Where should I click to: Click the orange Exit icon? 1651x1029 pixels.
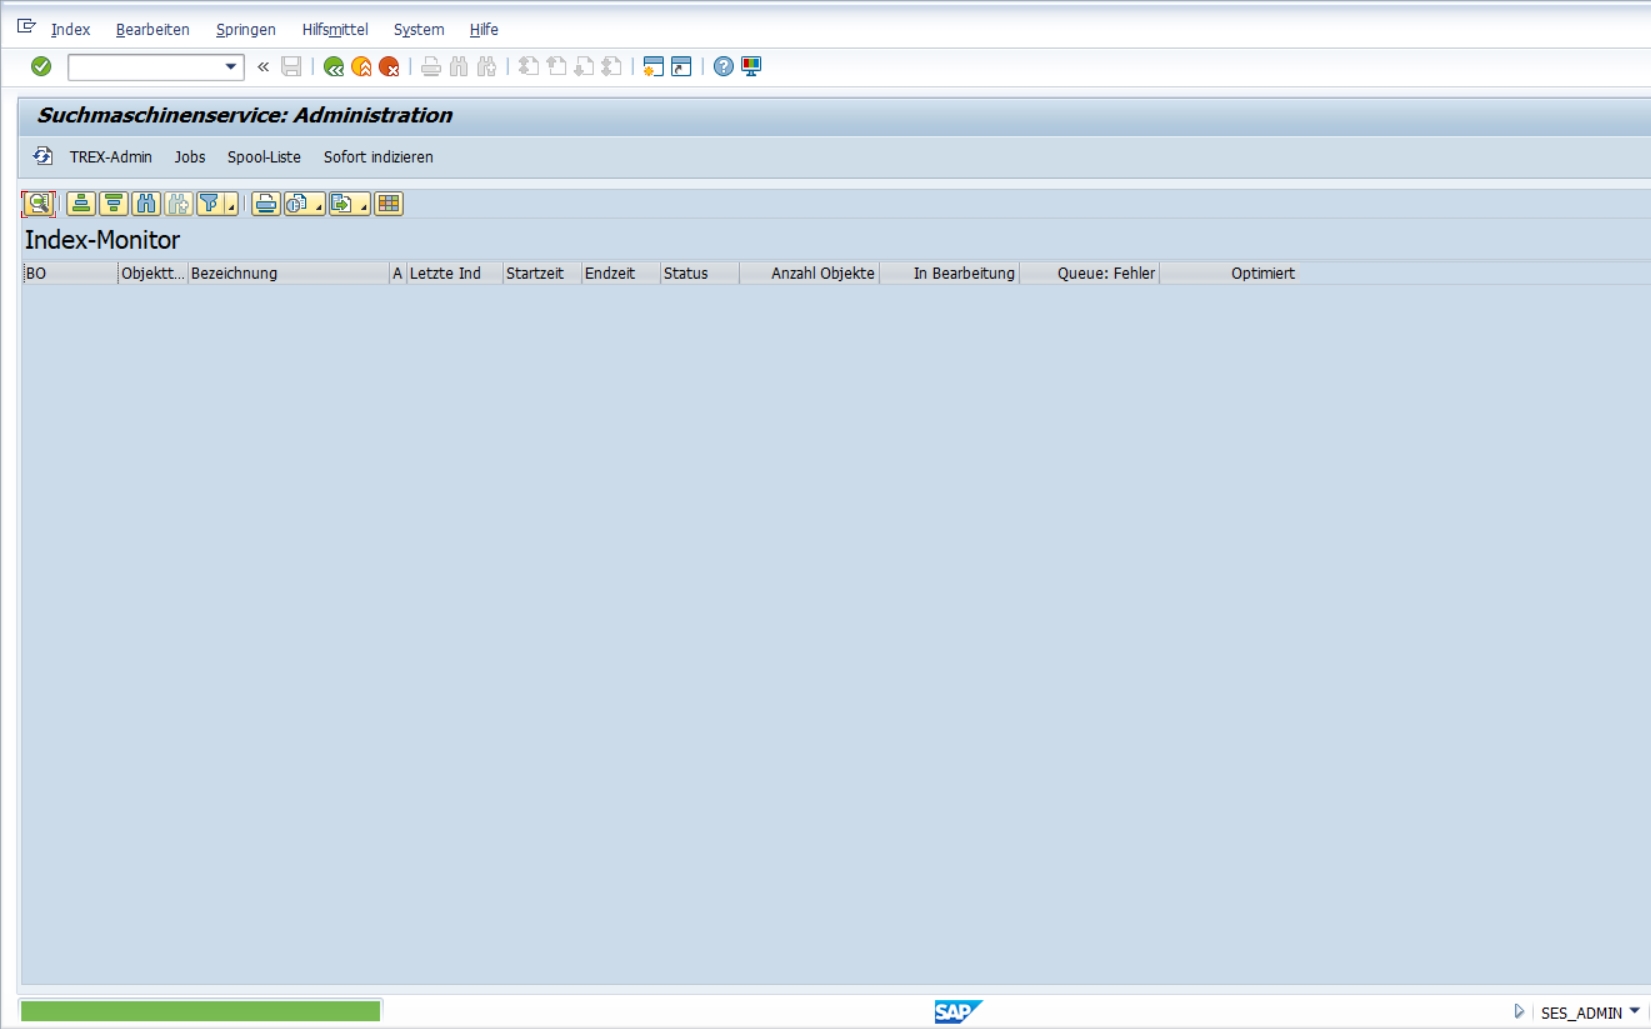pyautogui.click(x=361, y=67)
